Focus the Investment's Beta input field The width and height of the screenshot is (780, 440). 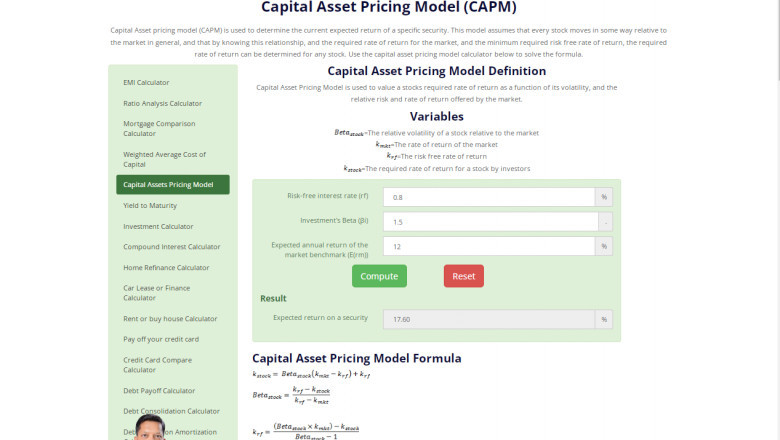(488, 222)
